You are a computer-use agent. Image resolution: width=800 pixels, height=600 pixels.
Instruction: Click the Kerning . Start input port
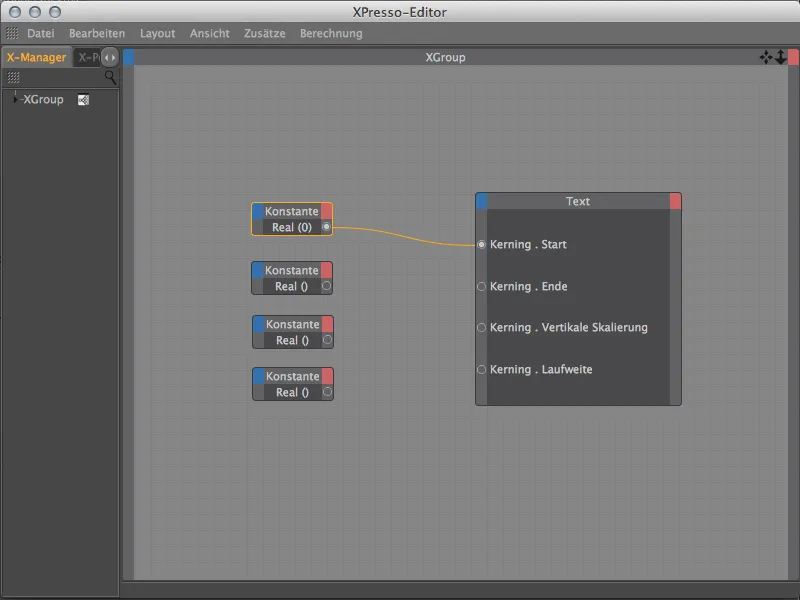481,245
